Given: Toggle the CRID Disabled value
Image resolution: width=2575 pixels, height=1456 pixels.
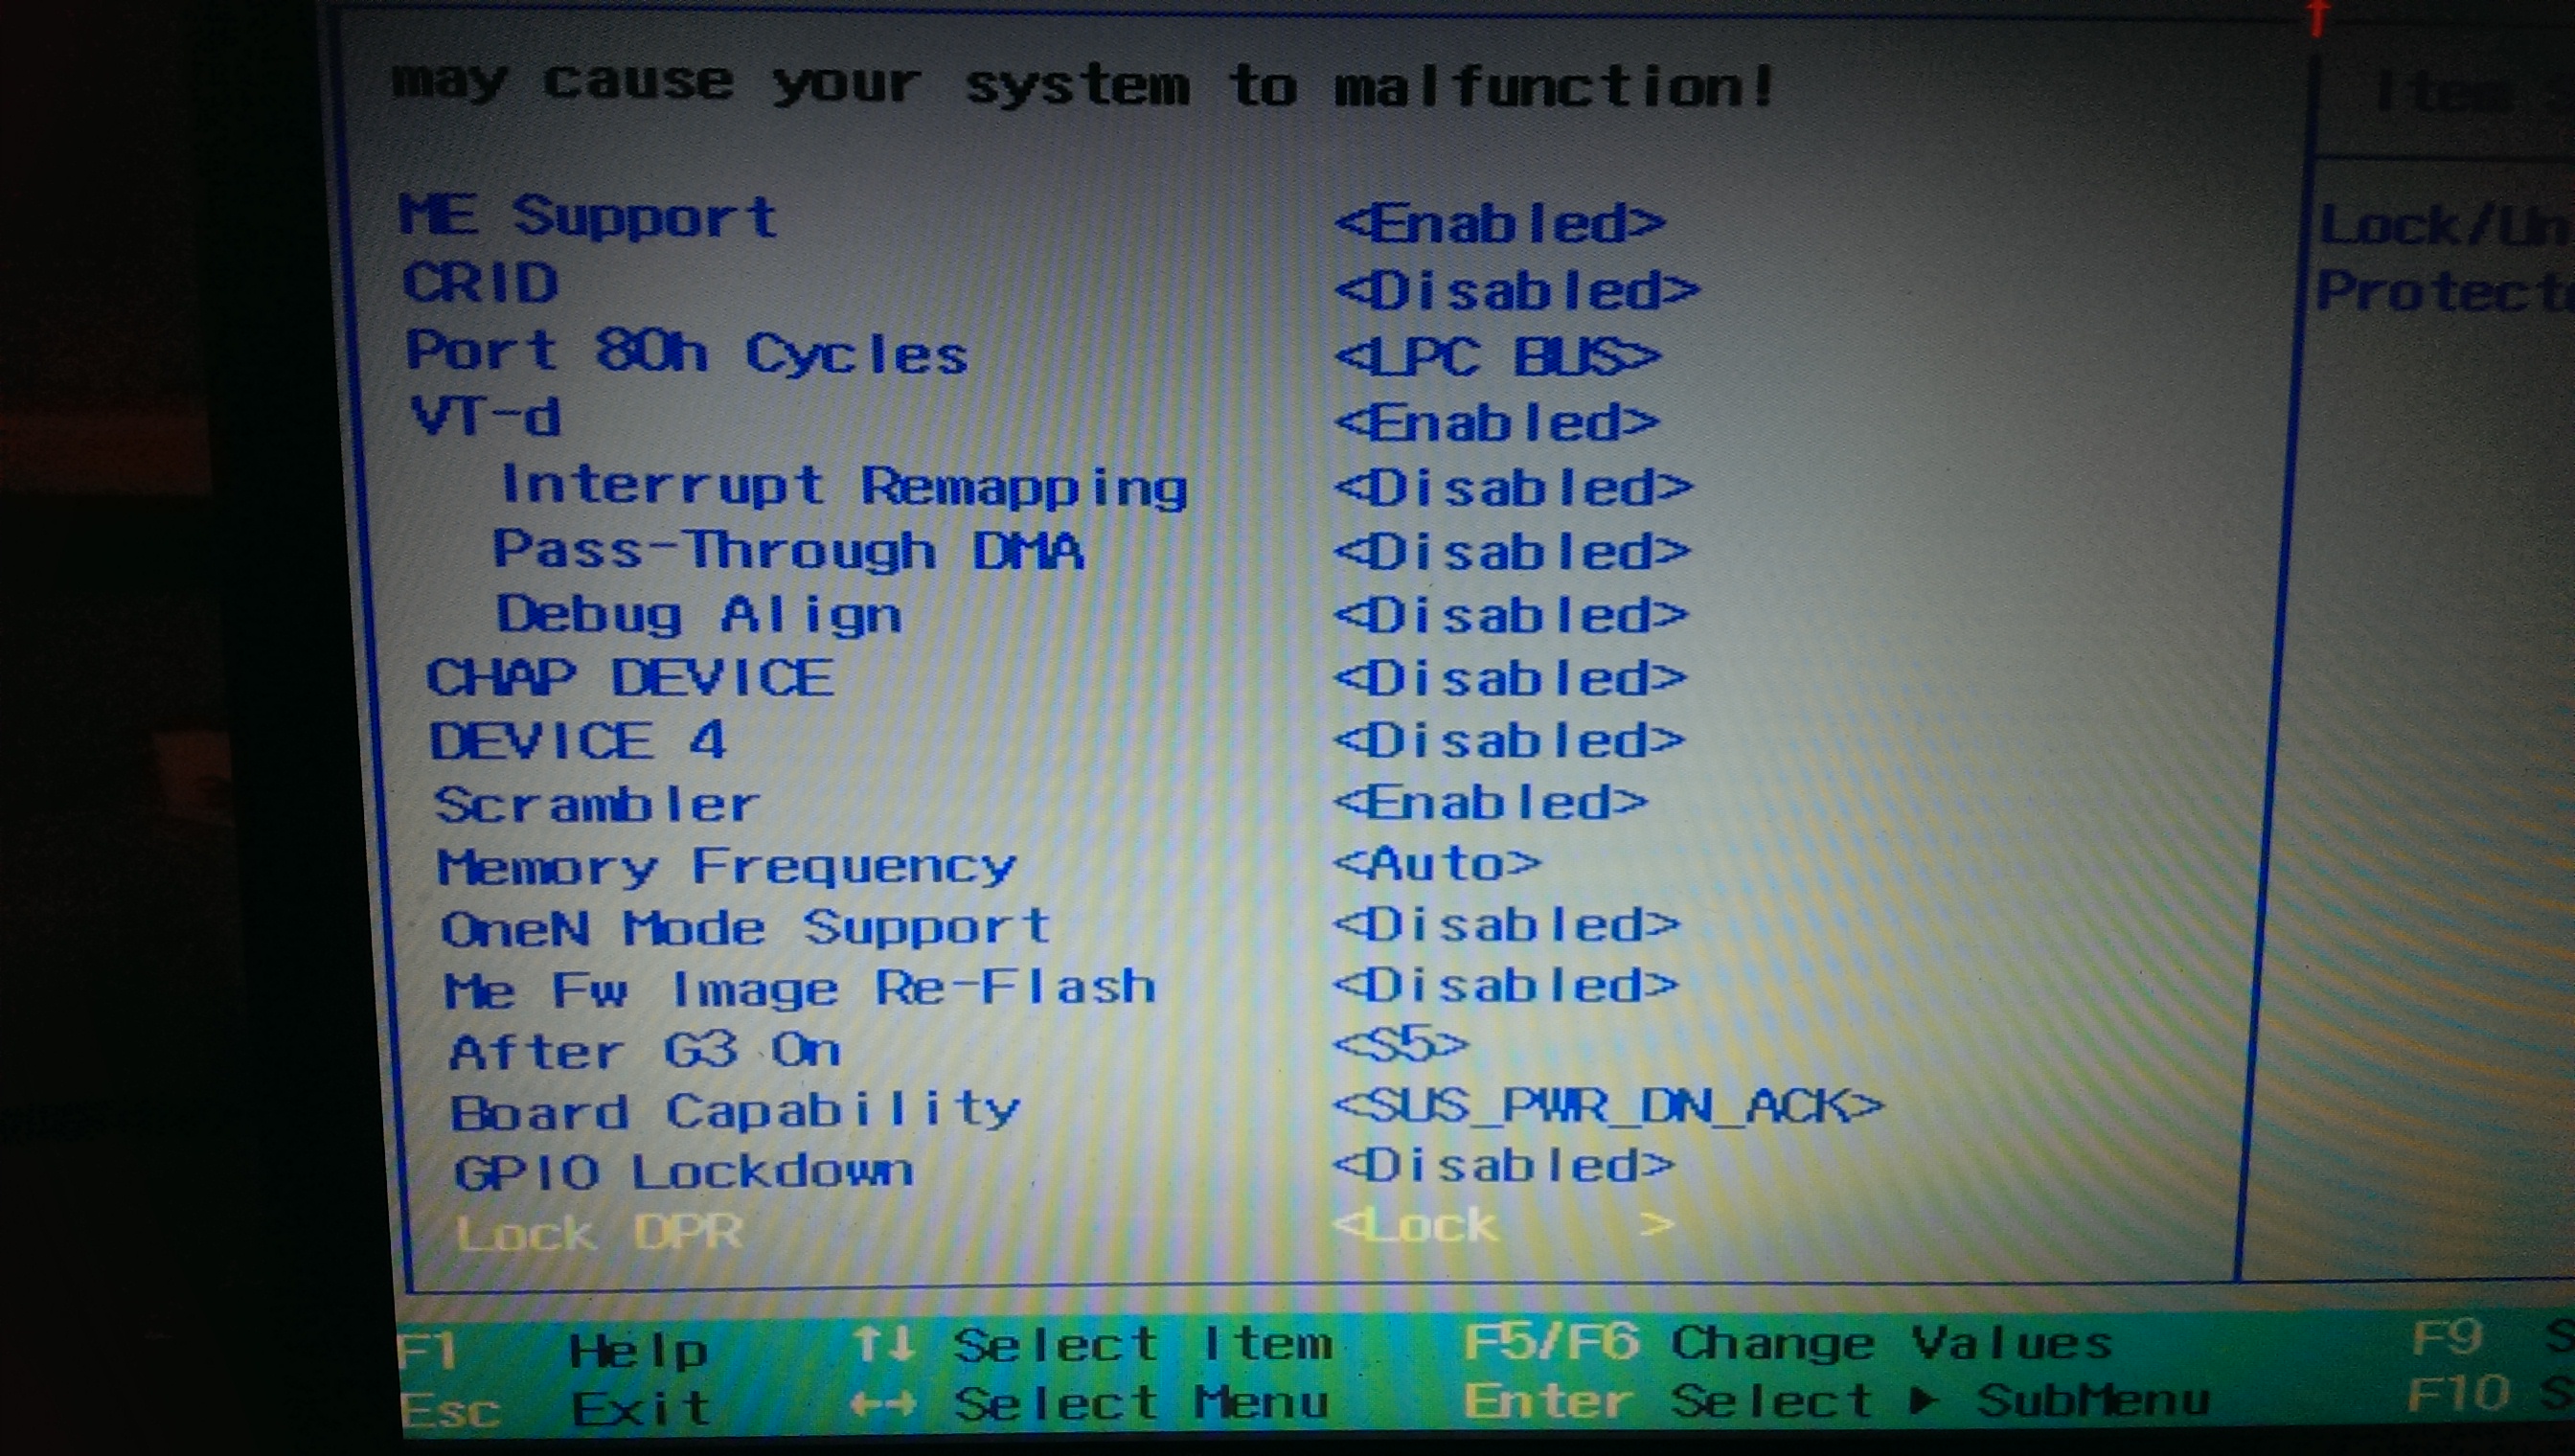Looking at the screenshot, I should [x=1516, y=291].
